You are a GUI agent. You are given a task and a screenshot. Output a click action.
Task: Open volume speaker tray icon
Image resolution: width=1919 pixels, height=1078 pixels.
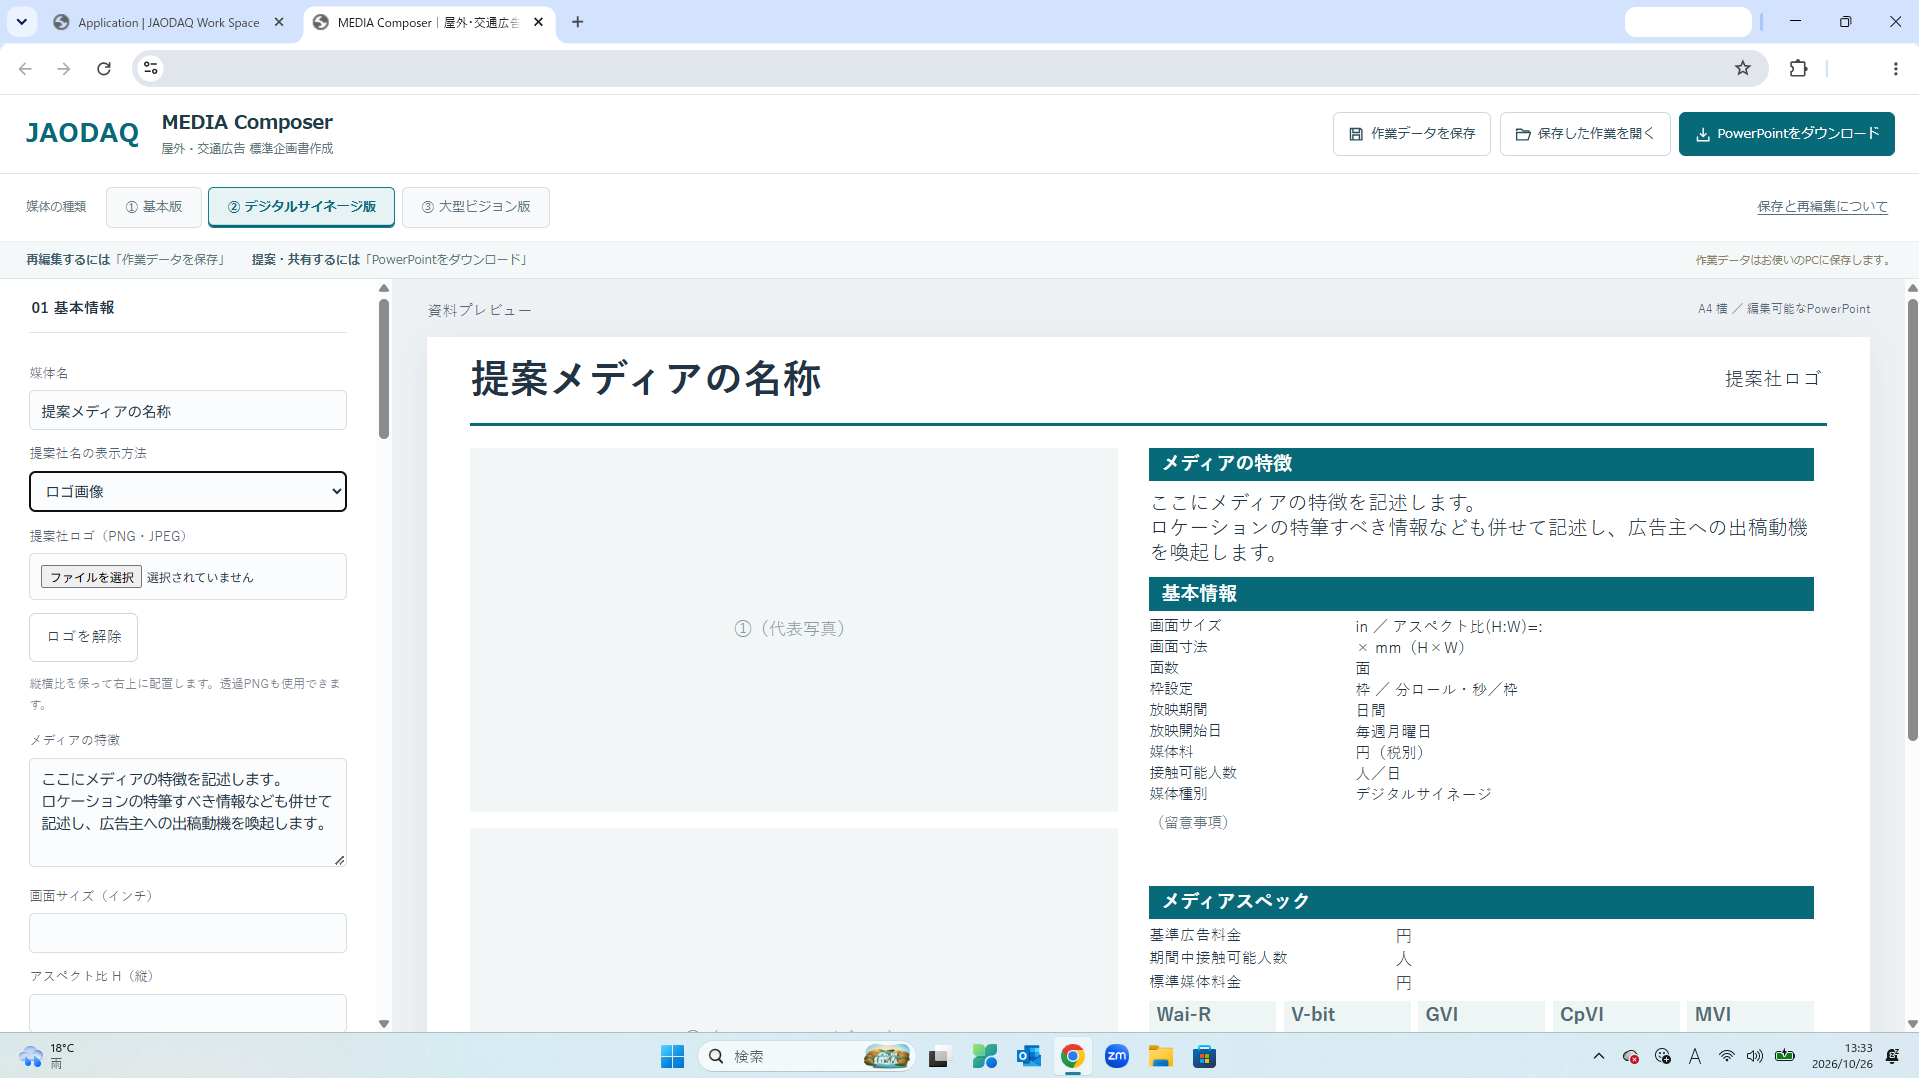point(1754,1056)
